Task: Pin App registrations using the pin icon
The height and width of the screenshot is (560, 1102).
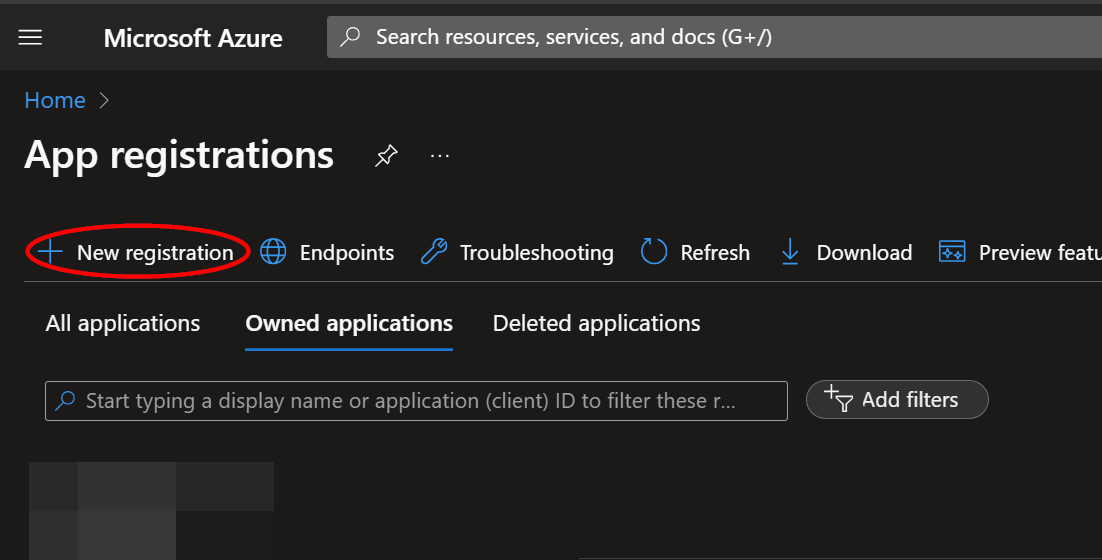Action: click(x=386, y=155)
